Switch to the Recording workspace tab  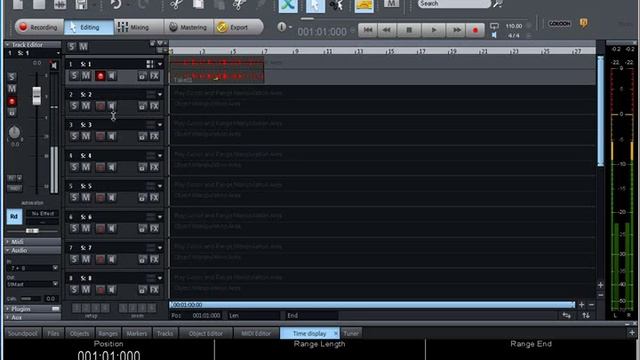(39, 27)
